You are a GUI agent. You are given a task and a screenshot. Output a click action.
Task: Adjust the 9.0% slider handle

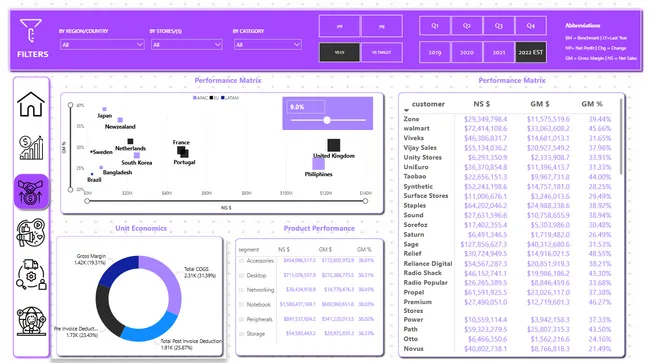click(x=327, y=120)
